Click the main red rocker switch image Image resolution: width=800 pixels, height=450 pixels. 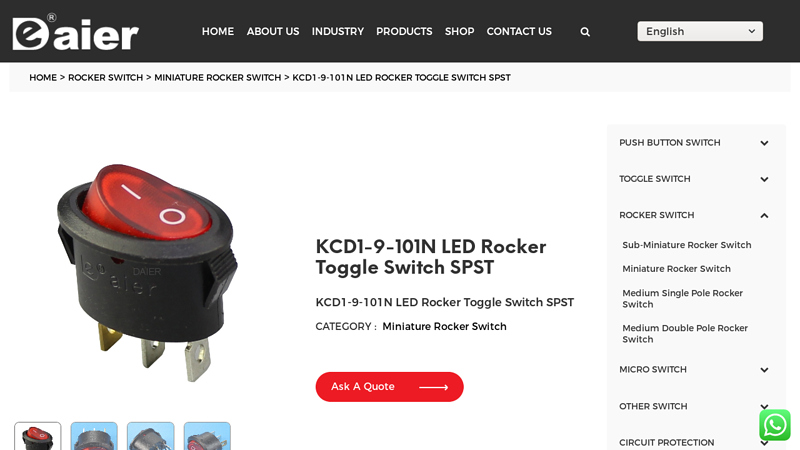147,272
